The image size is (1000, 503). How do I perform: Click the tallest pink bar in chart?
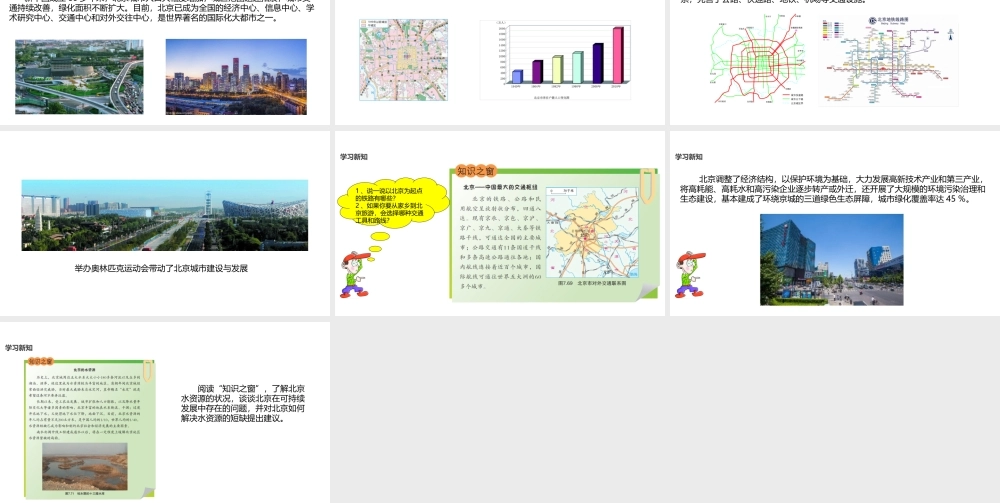click(617, 55)
